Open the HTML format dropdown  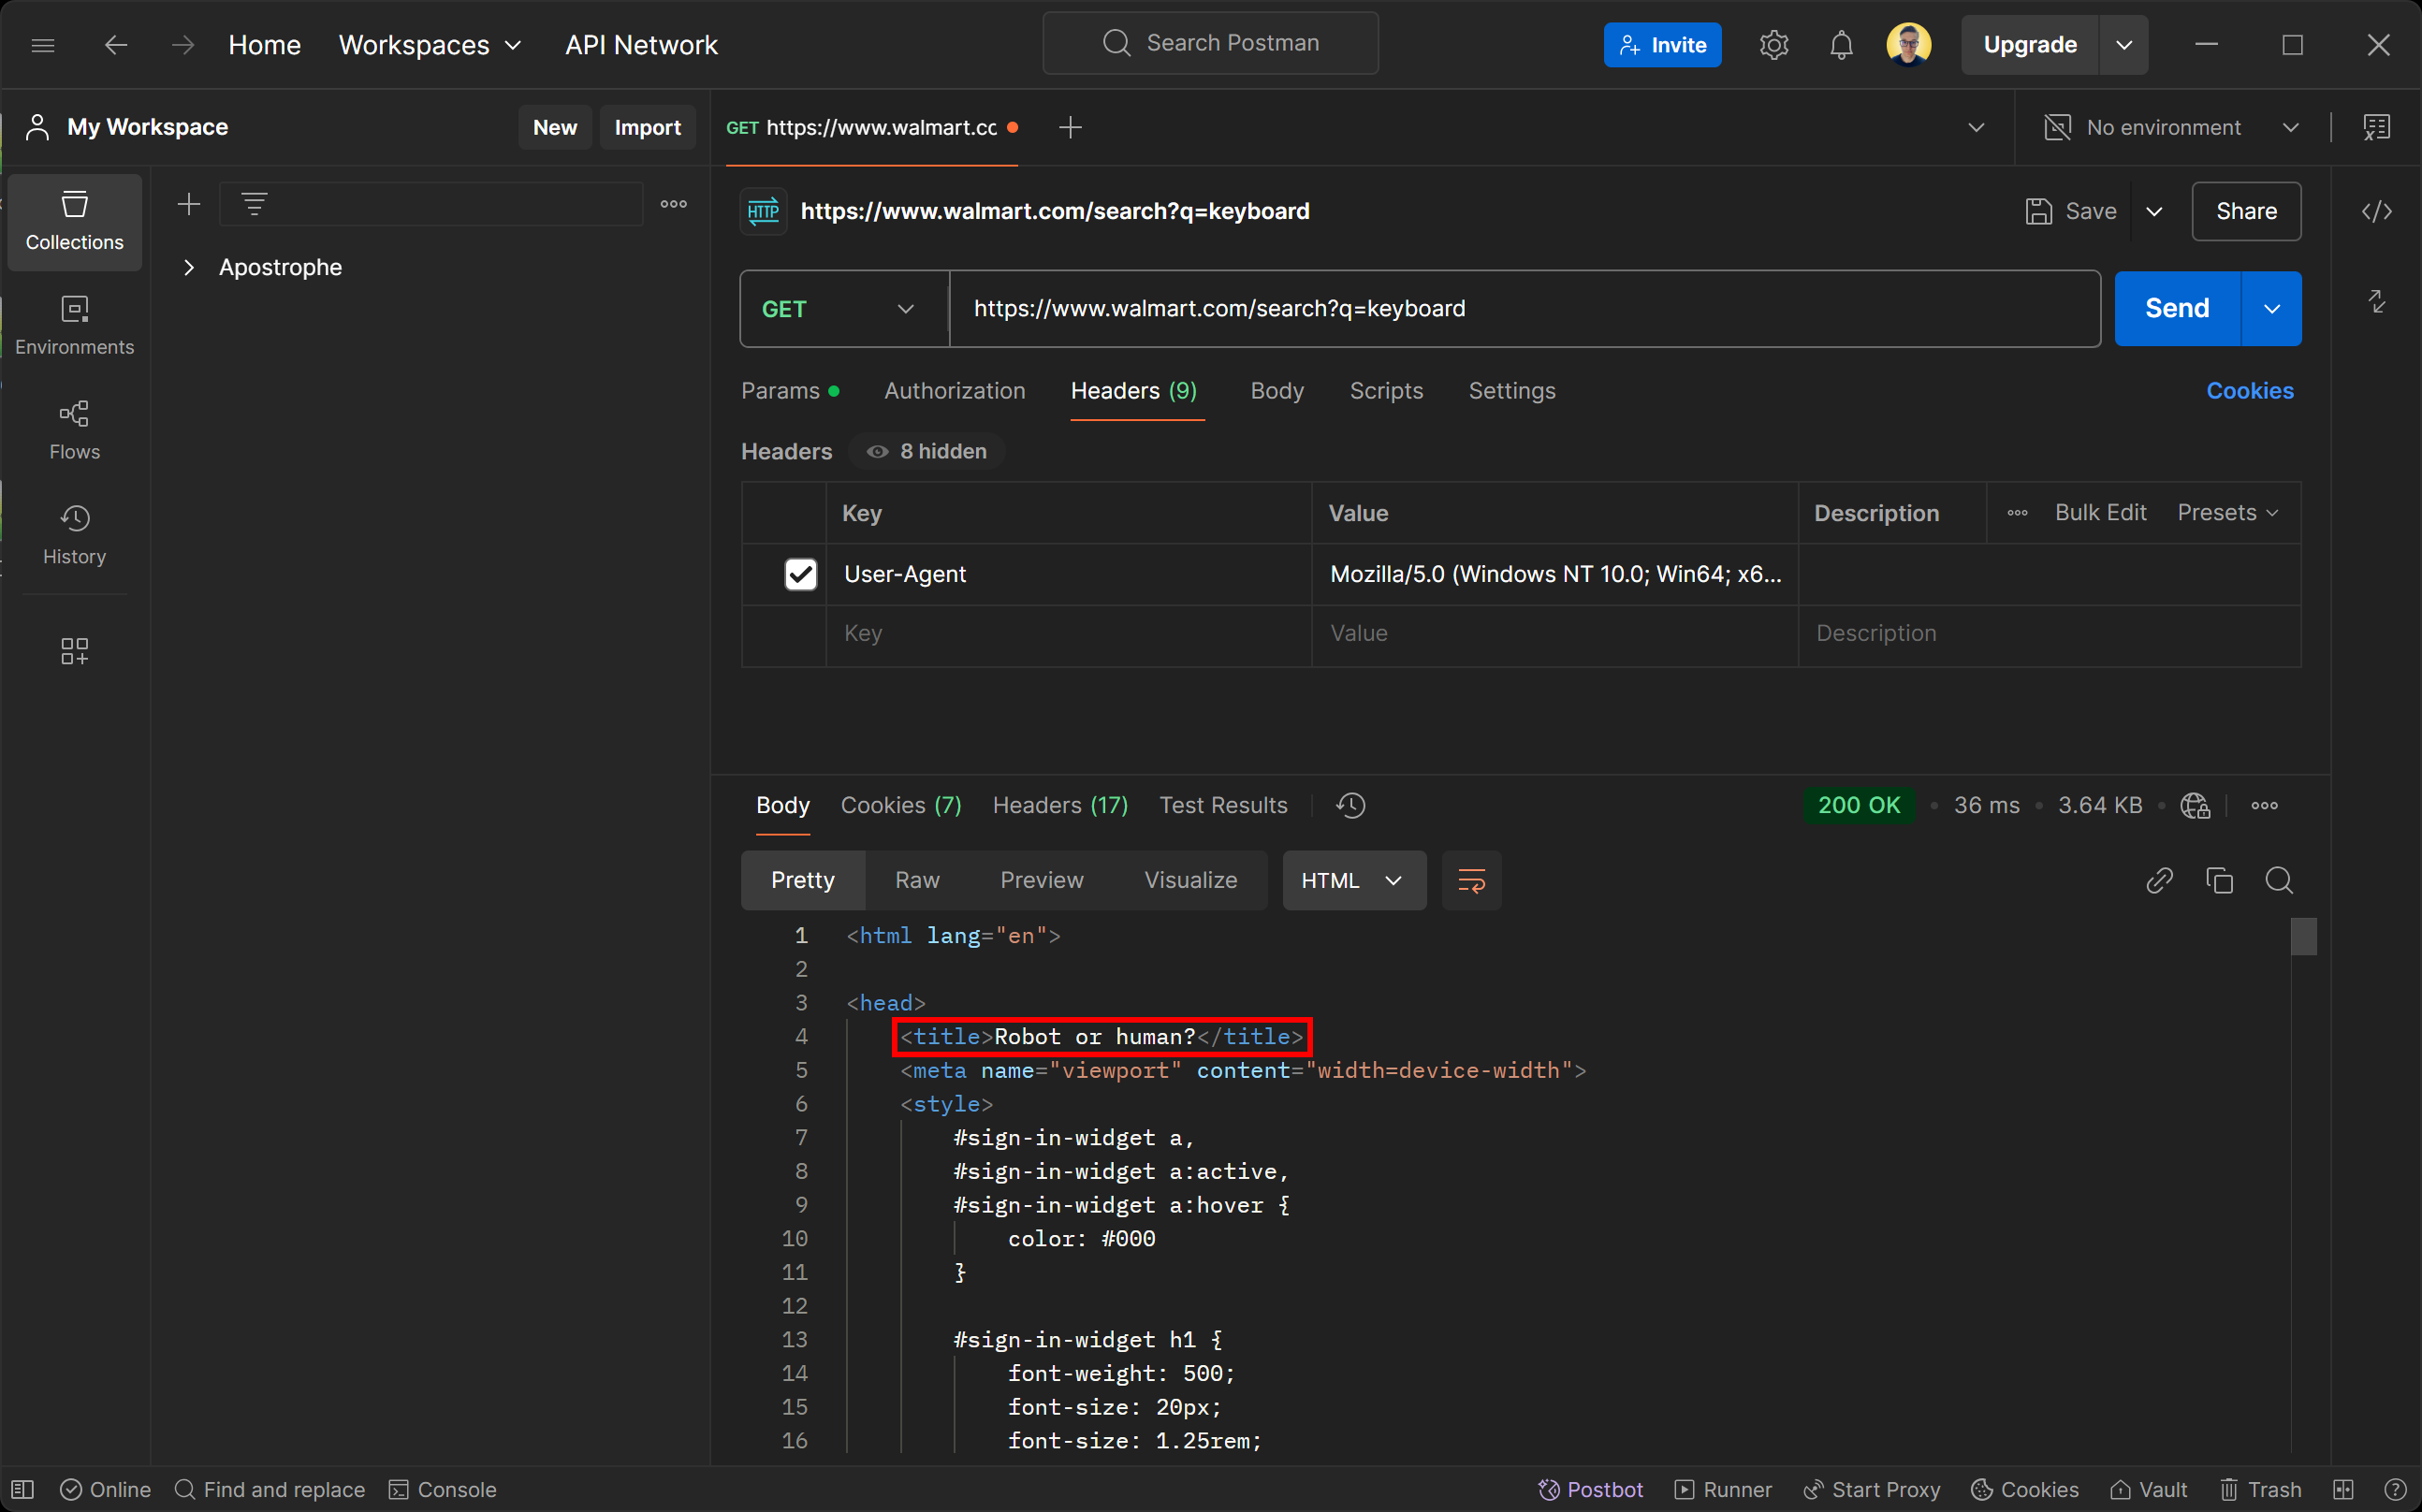[x=1353, y=880]
